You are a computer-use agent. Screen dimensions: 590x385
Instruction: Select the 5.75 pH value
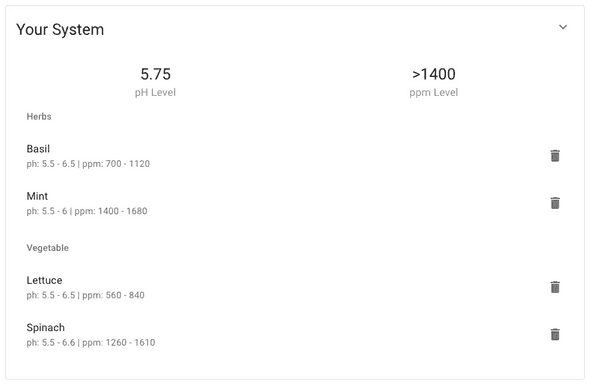pos(155,74)
